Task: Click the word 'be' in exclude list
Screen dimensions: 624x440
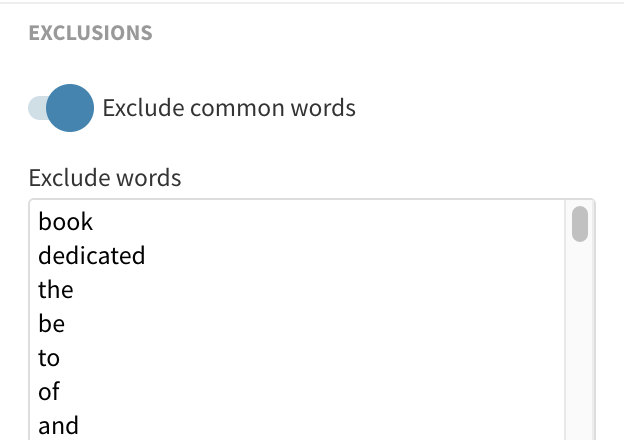Action: [x=52, y=324]
